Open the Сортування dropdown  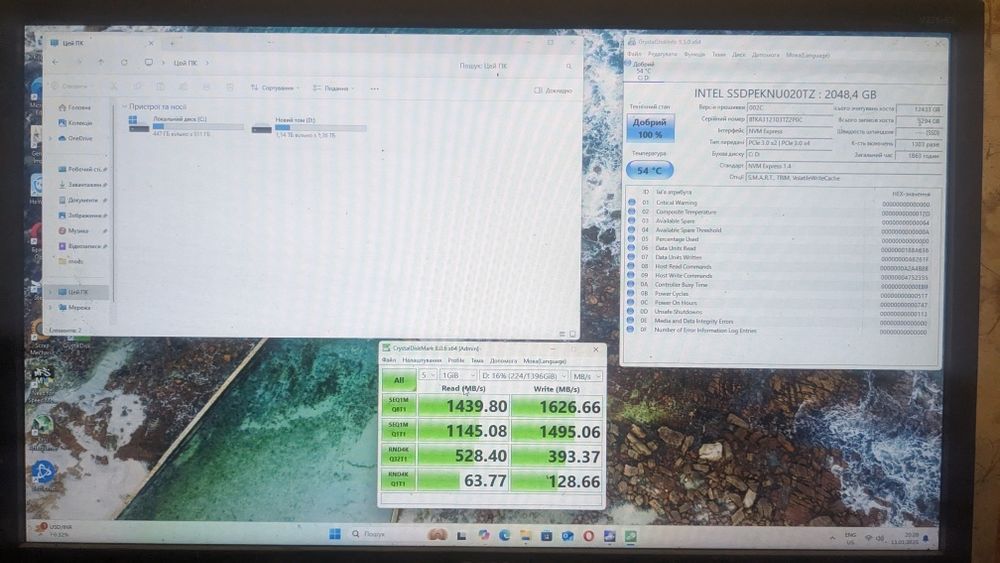click(x=274, y=88)
